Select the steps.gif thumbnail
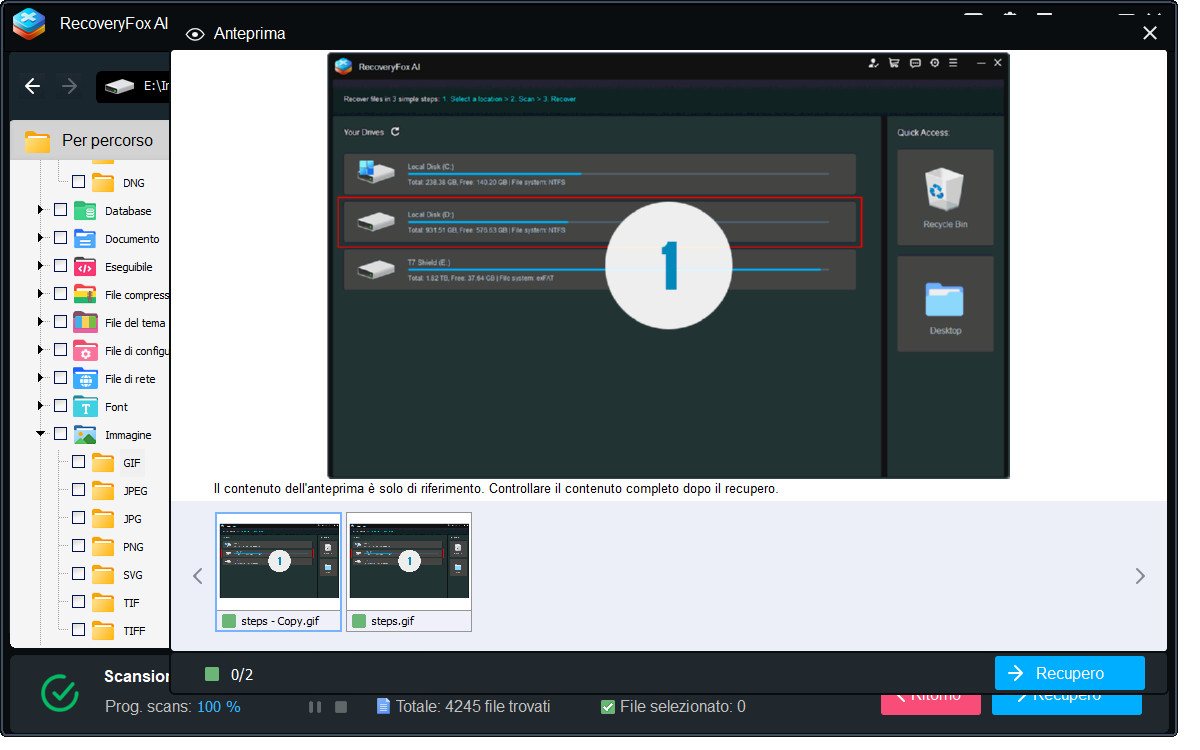The width and height of the screenshot is (1200, 750). pos(408,560)
